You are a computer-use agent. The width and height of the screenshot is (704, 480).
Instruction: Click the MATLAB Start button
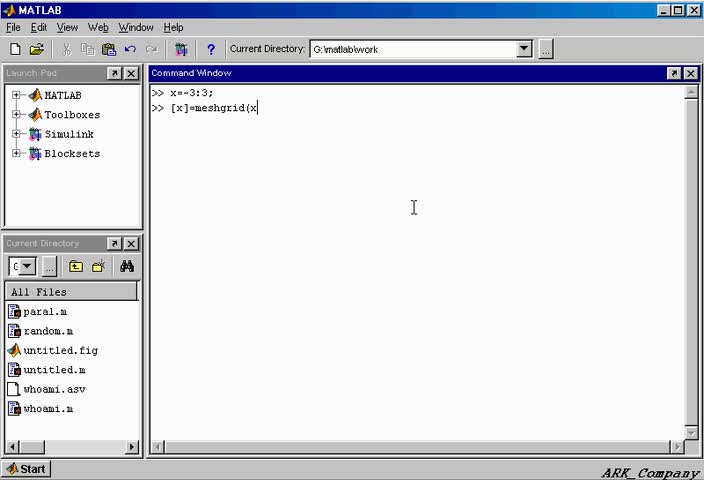[26, 469]
